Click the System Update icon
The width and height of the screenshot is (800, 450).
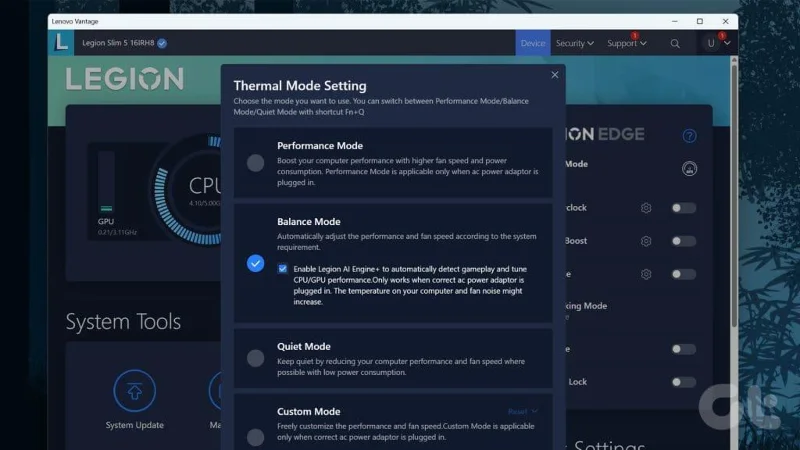coord(135,391)
